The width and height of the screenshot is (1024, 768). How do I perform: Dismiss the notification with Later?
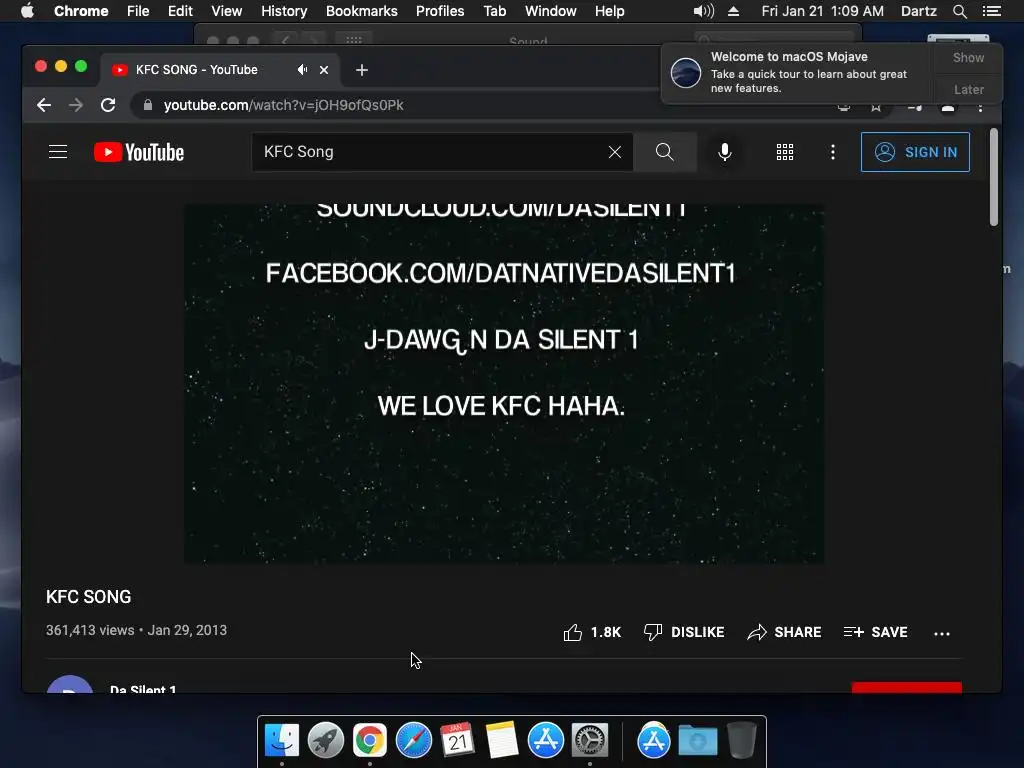tap(968, 89)
